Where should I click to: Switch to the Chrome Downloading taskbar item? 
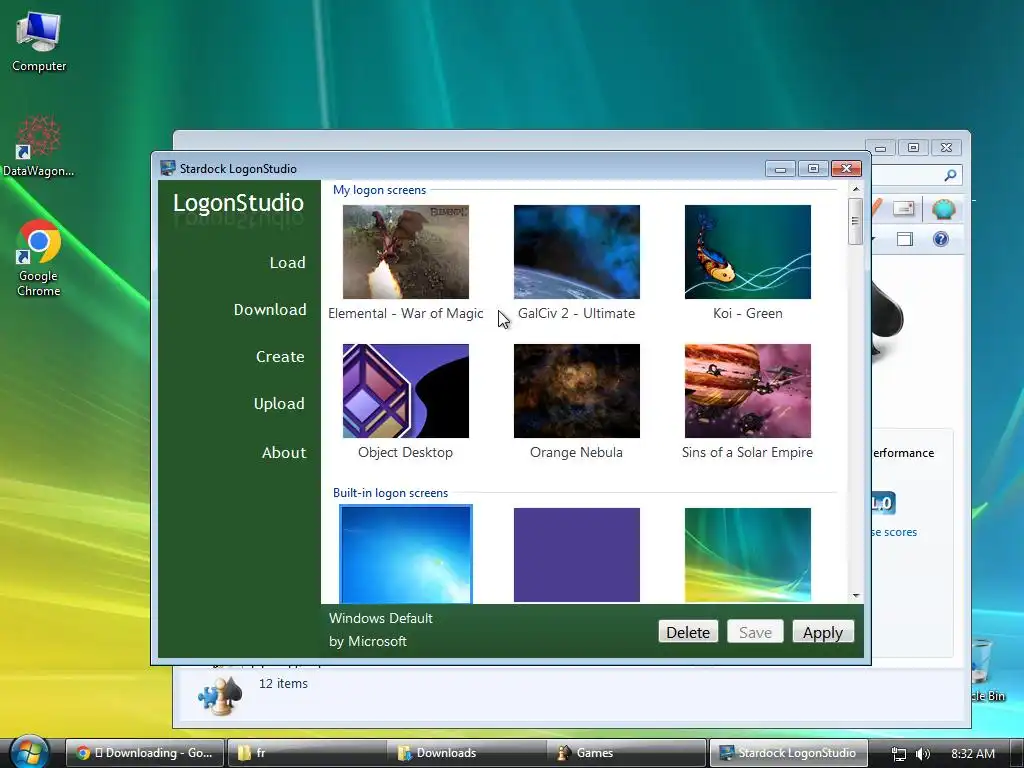click(x=145, y=753)
